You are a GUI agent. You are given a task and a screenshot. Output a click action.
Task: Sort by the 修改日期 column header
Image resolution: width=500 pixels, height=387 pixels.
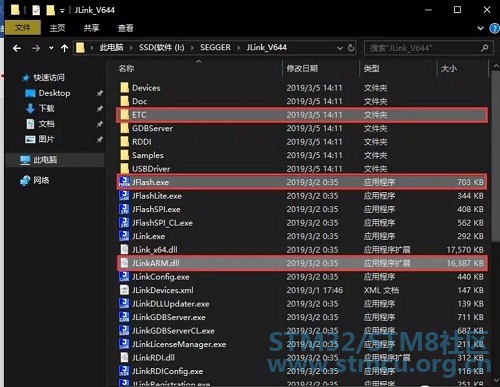[302, 69]
